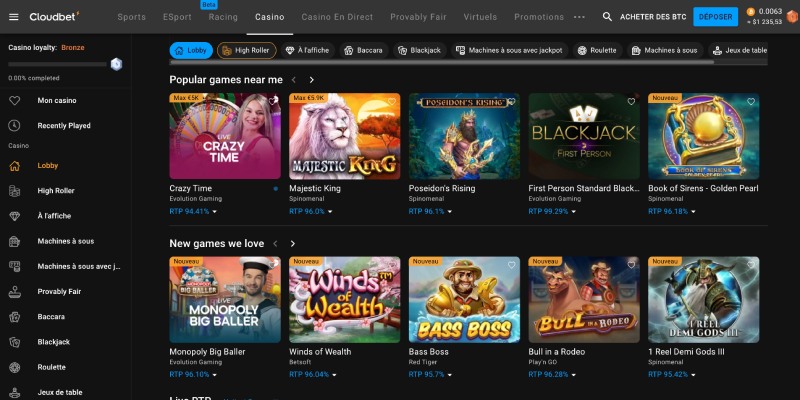Favorite Poseidon's Rising with heart icon
The height and width of the screenshot is (400, 800).
[512, 102]
